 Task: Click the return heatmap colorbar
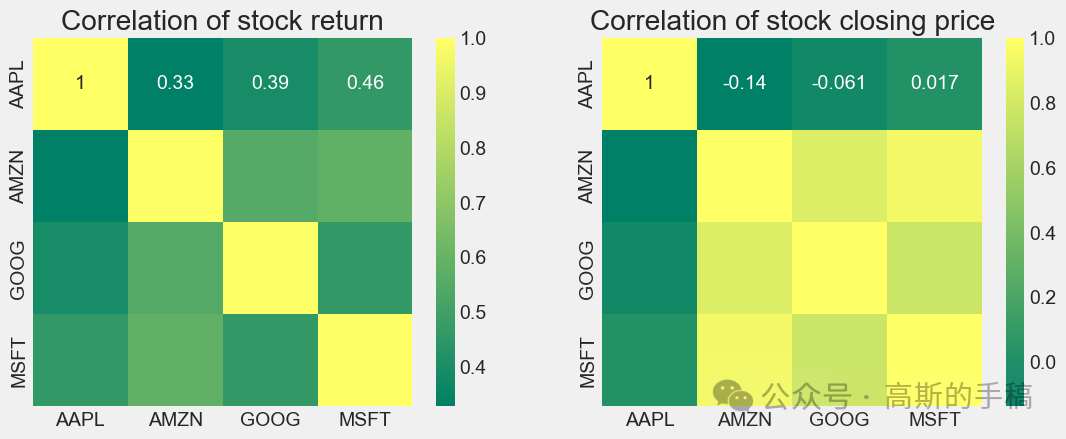pyautogui.click(x=445, y=221)
